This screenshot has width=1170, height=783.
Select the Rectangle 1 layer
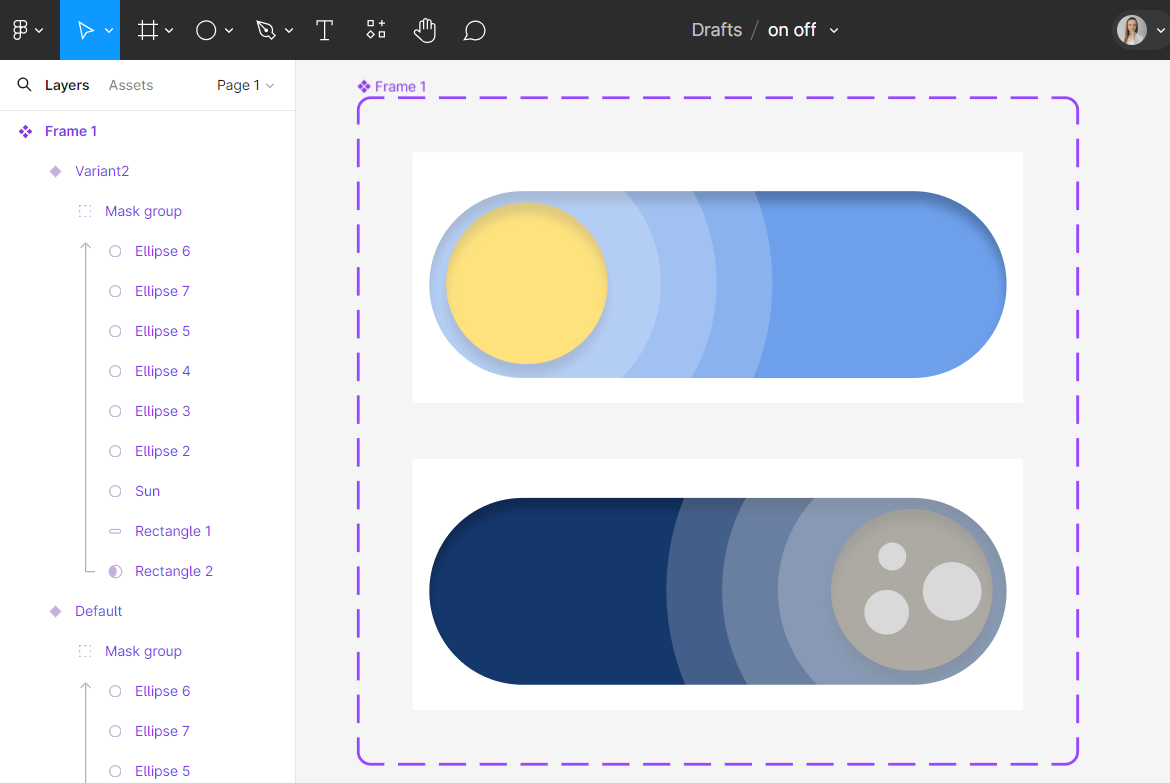[x=173, y=531]
